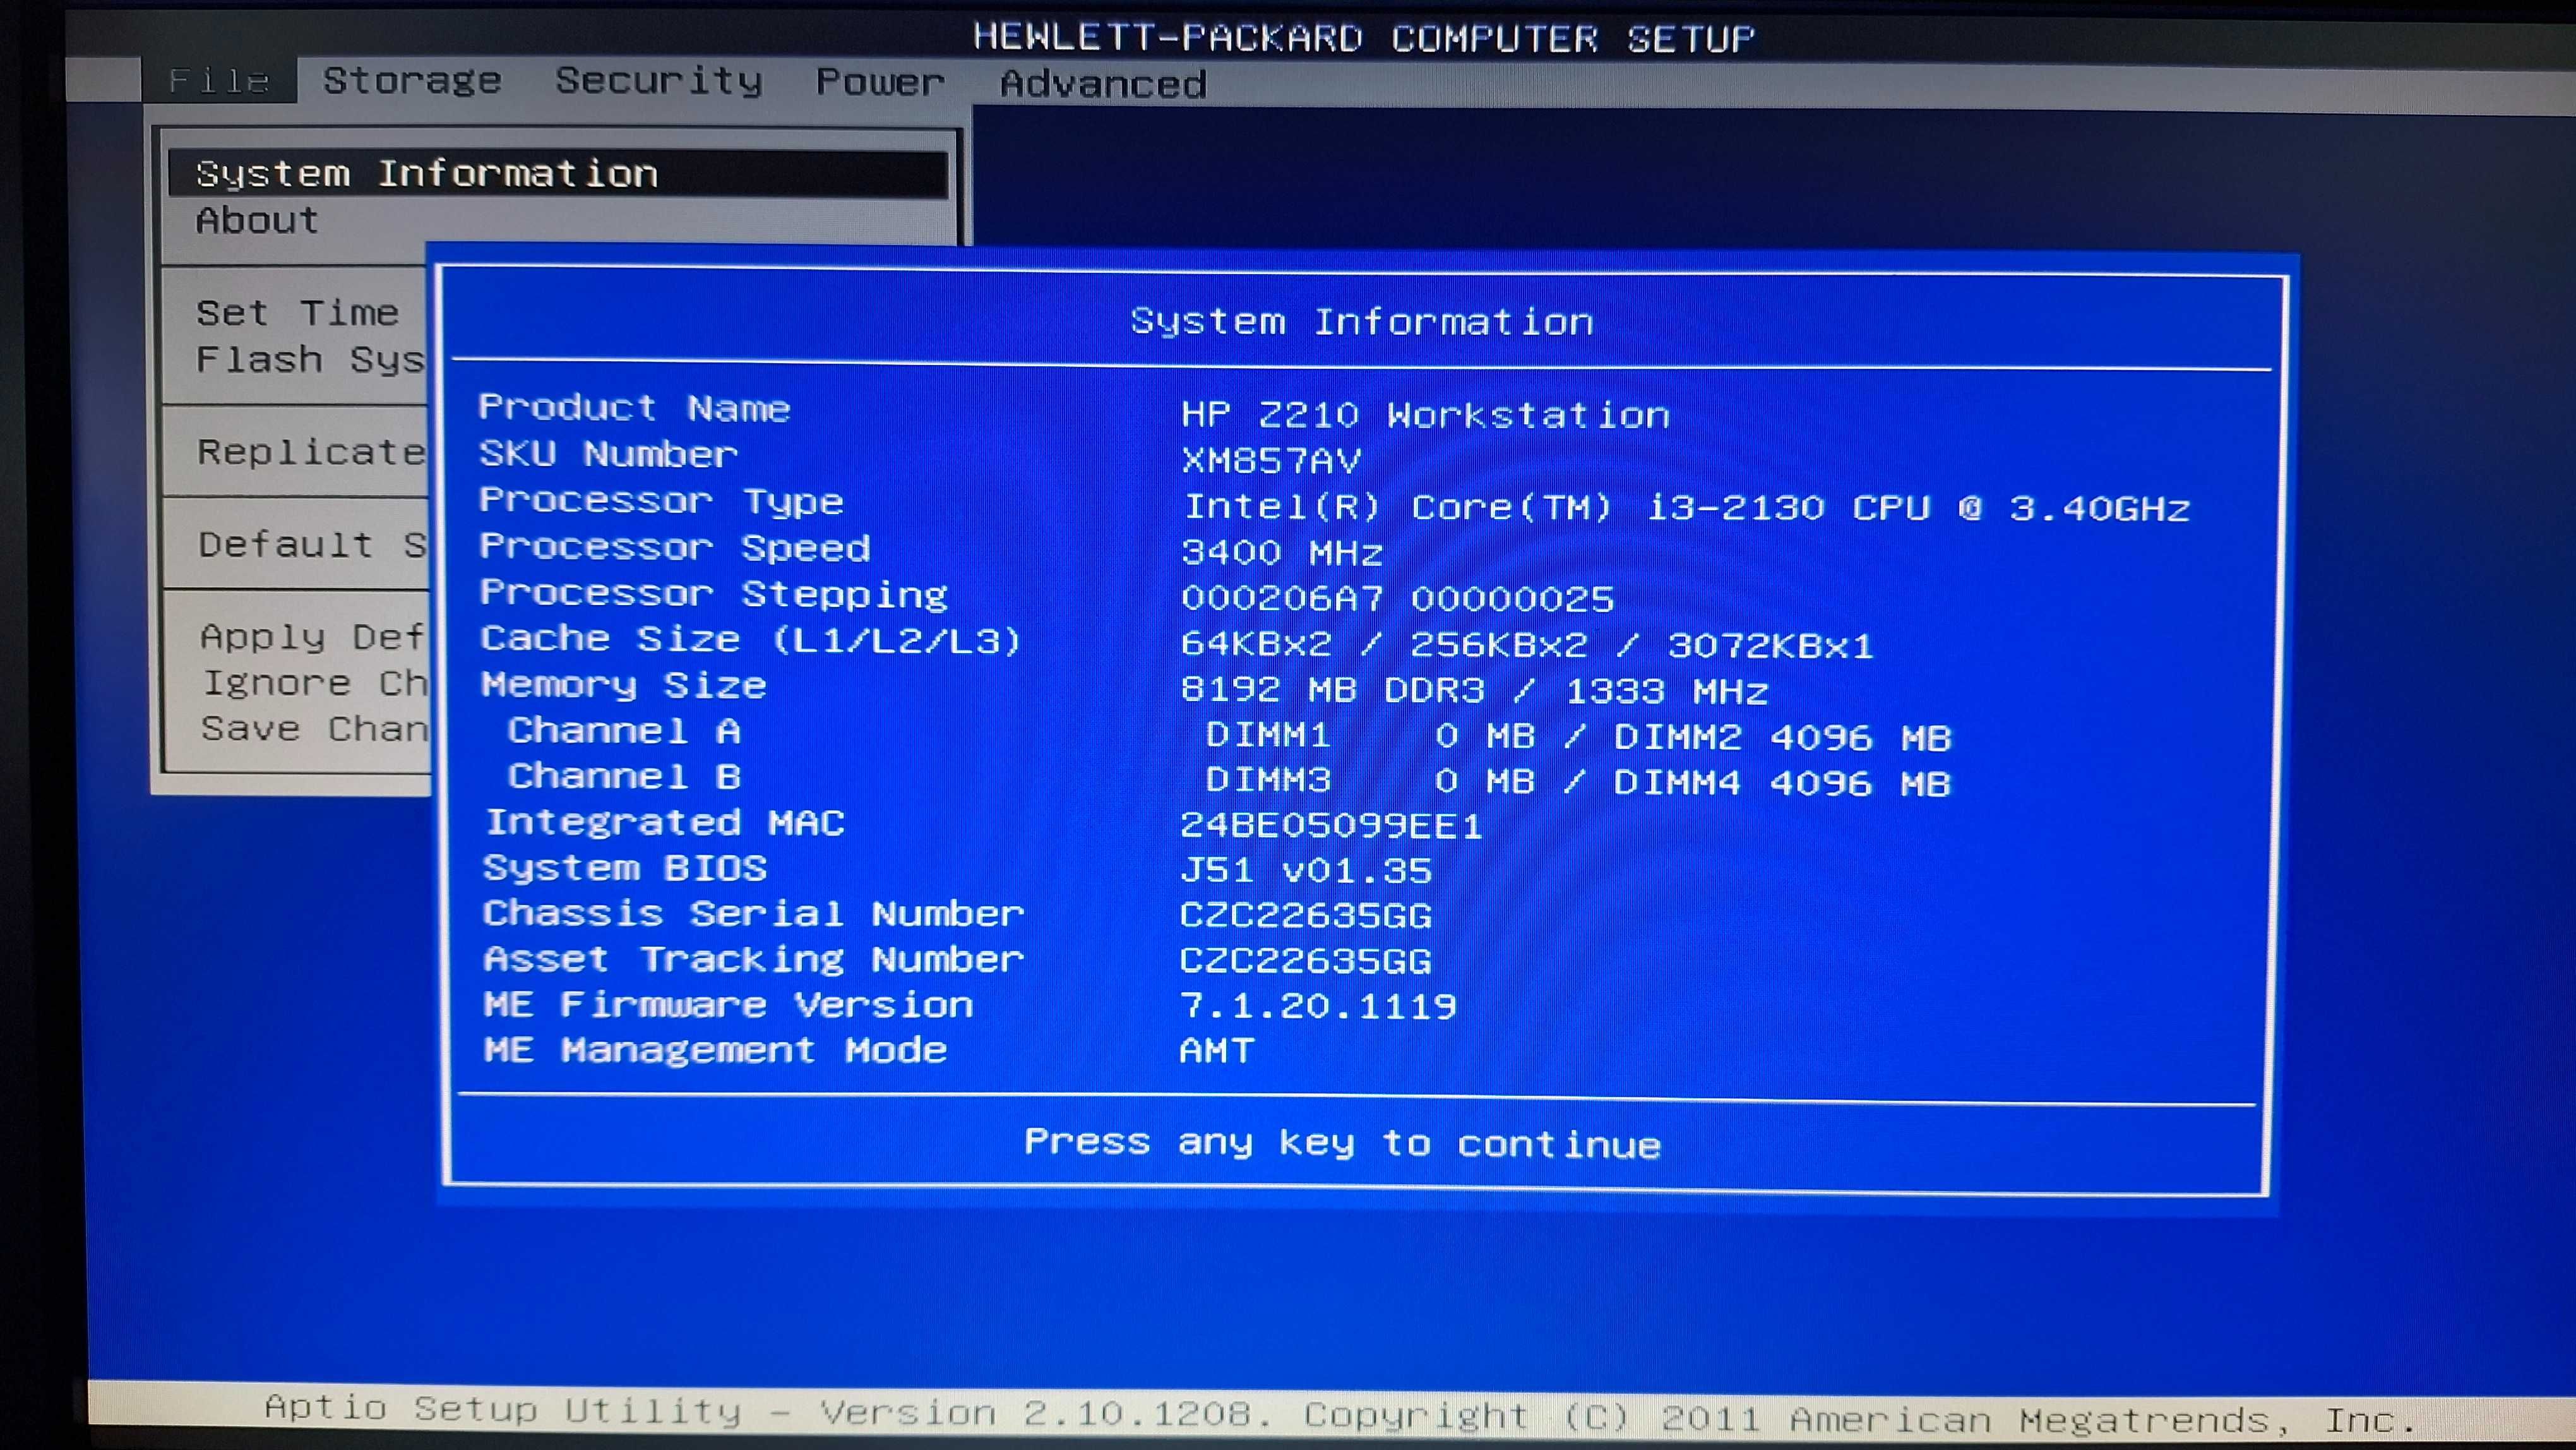Select the HP Z210 Workstation value
Image resolution: width=2576 pixels, height=1450 pixels.
tap(1425, 414)
